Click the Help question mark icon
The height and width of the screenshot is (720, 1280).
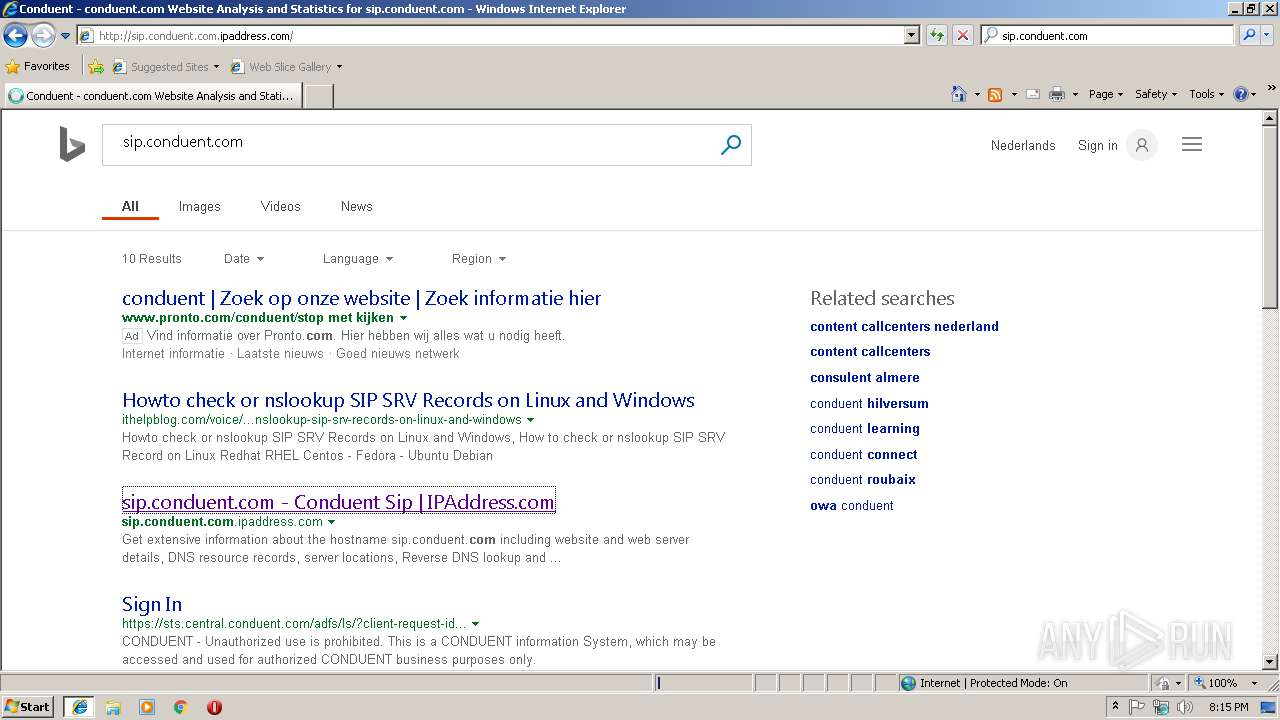click(x=1240, y=94)
